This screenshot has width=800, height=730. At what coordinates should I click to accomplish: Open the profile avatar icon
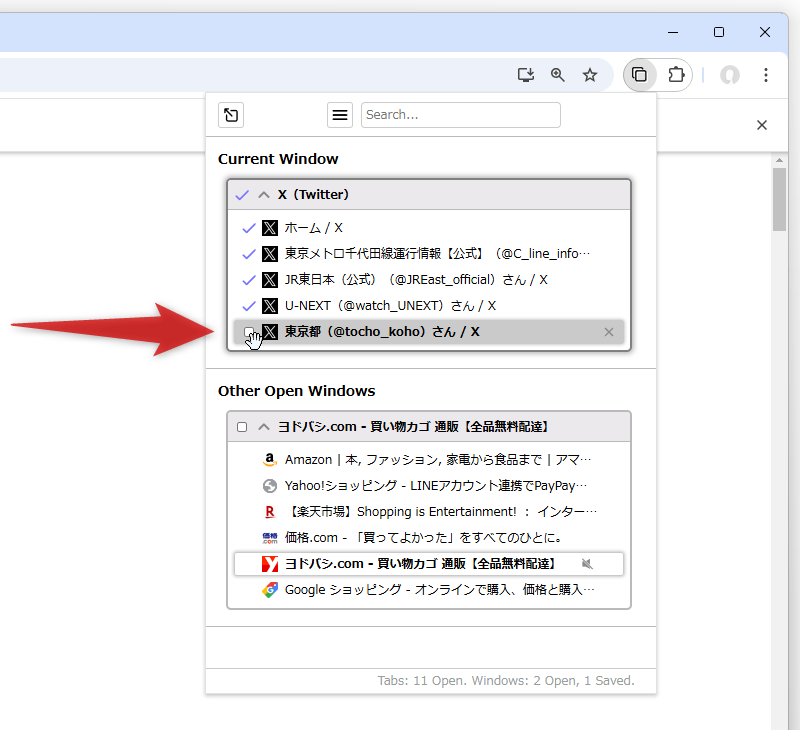click(730, 75)
